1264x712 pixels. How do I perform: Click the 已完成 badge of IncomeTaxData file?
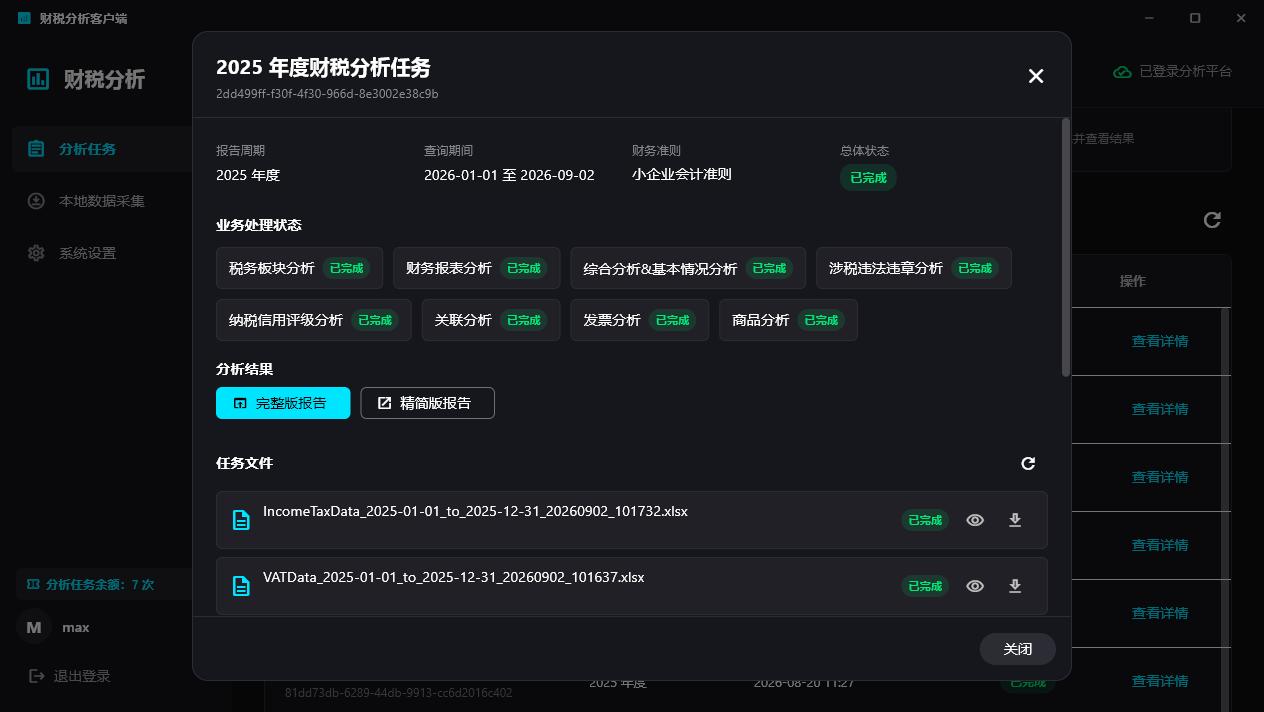click(925, 520)
